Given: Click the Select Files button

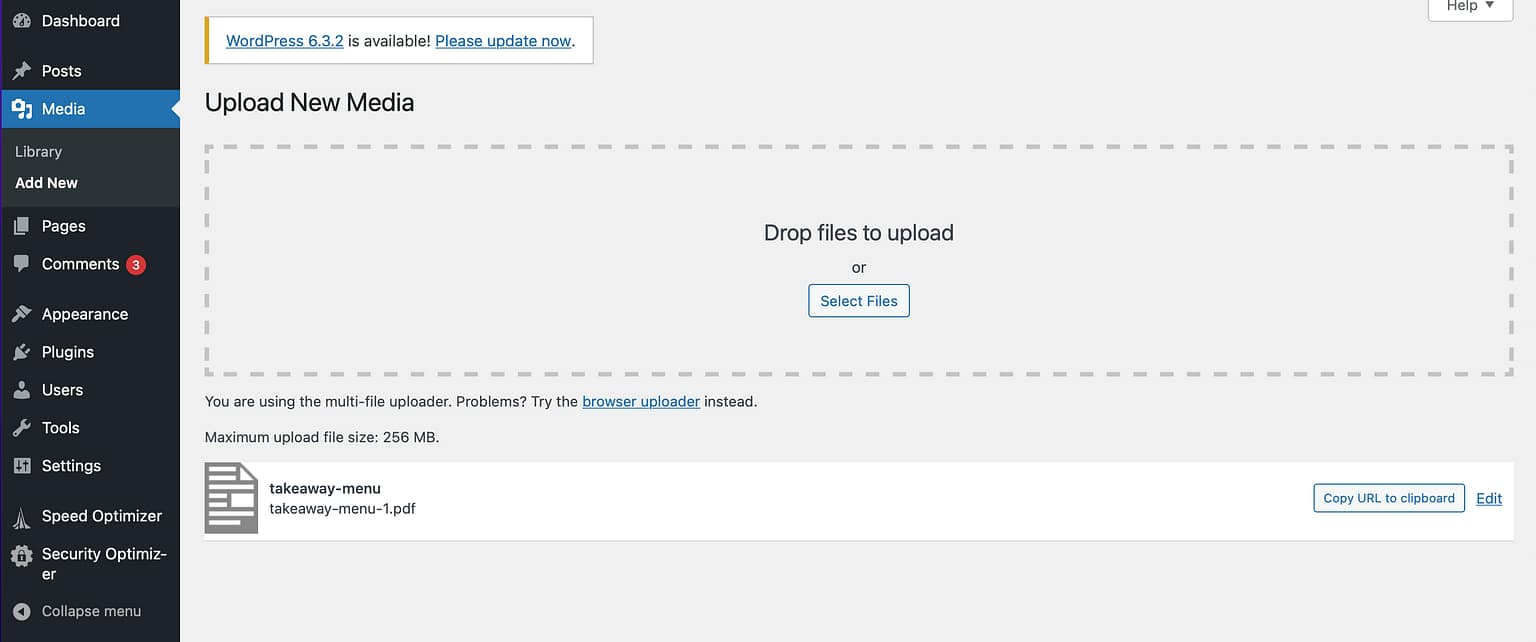Looking at the screenshot, I should pos(858,300).
